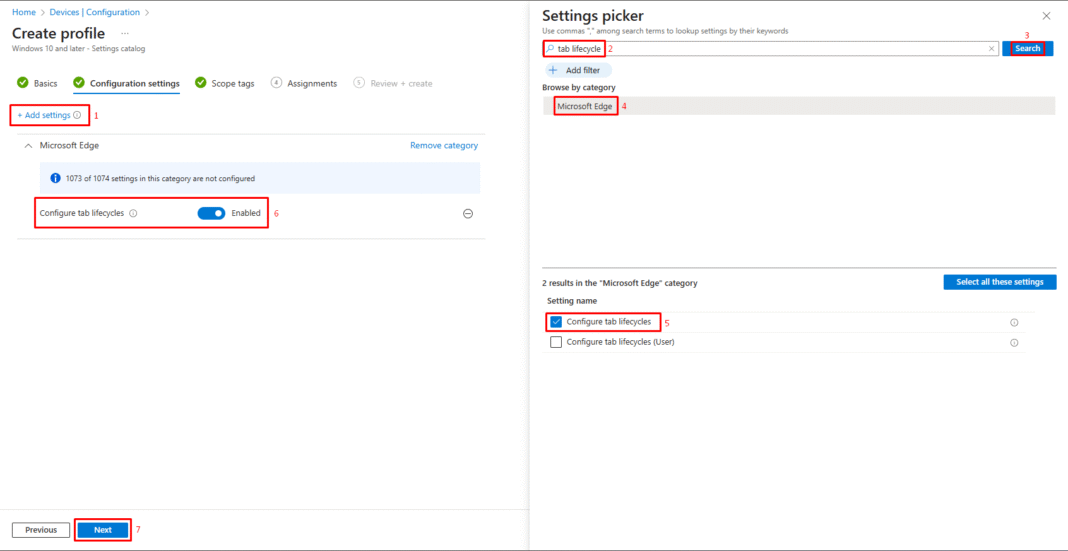Select the Configuration settings tab
The width and height of the screenshot is (1068, 551).
[127, 83]
